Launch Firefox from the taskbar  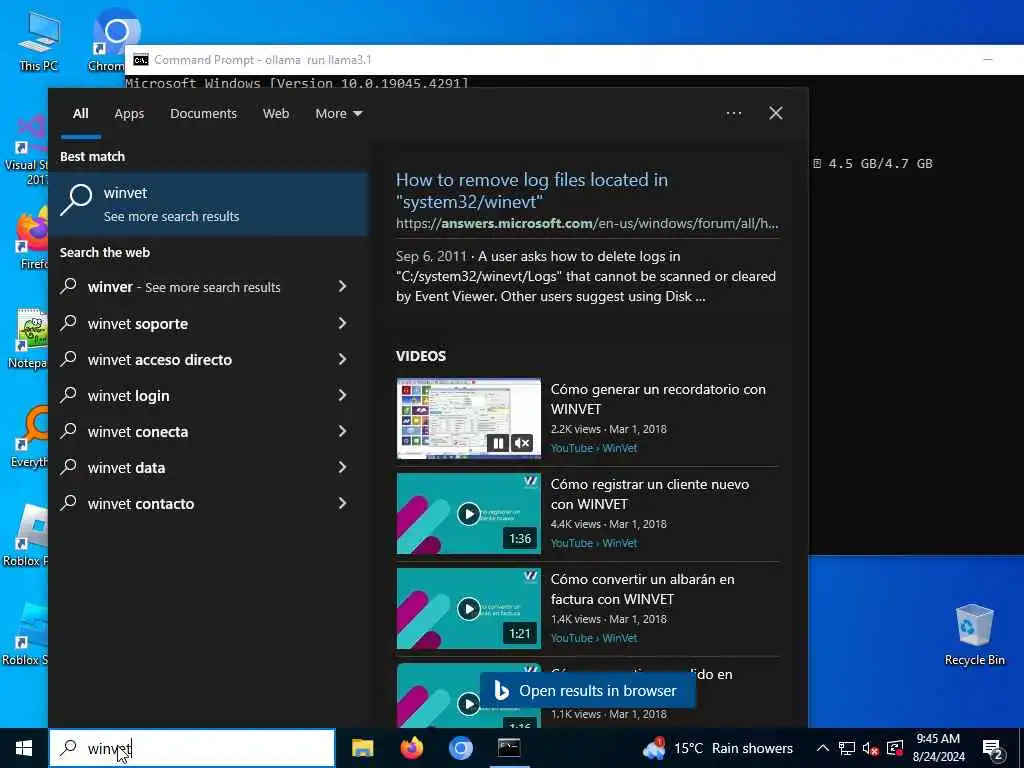411,748
